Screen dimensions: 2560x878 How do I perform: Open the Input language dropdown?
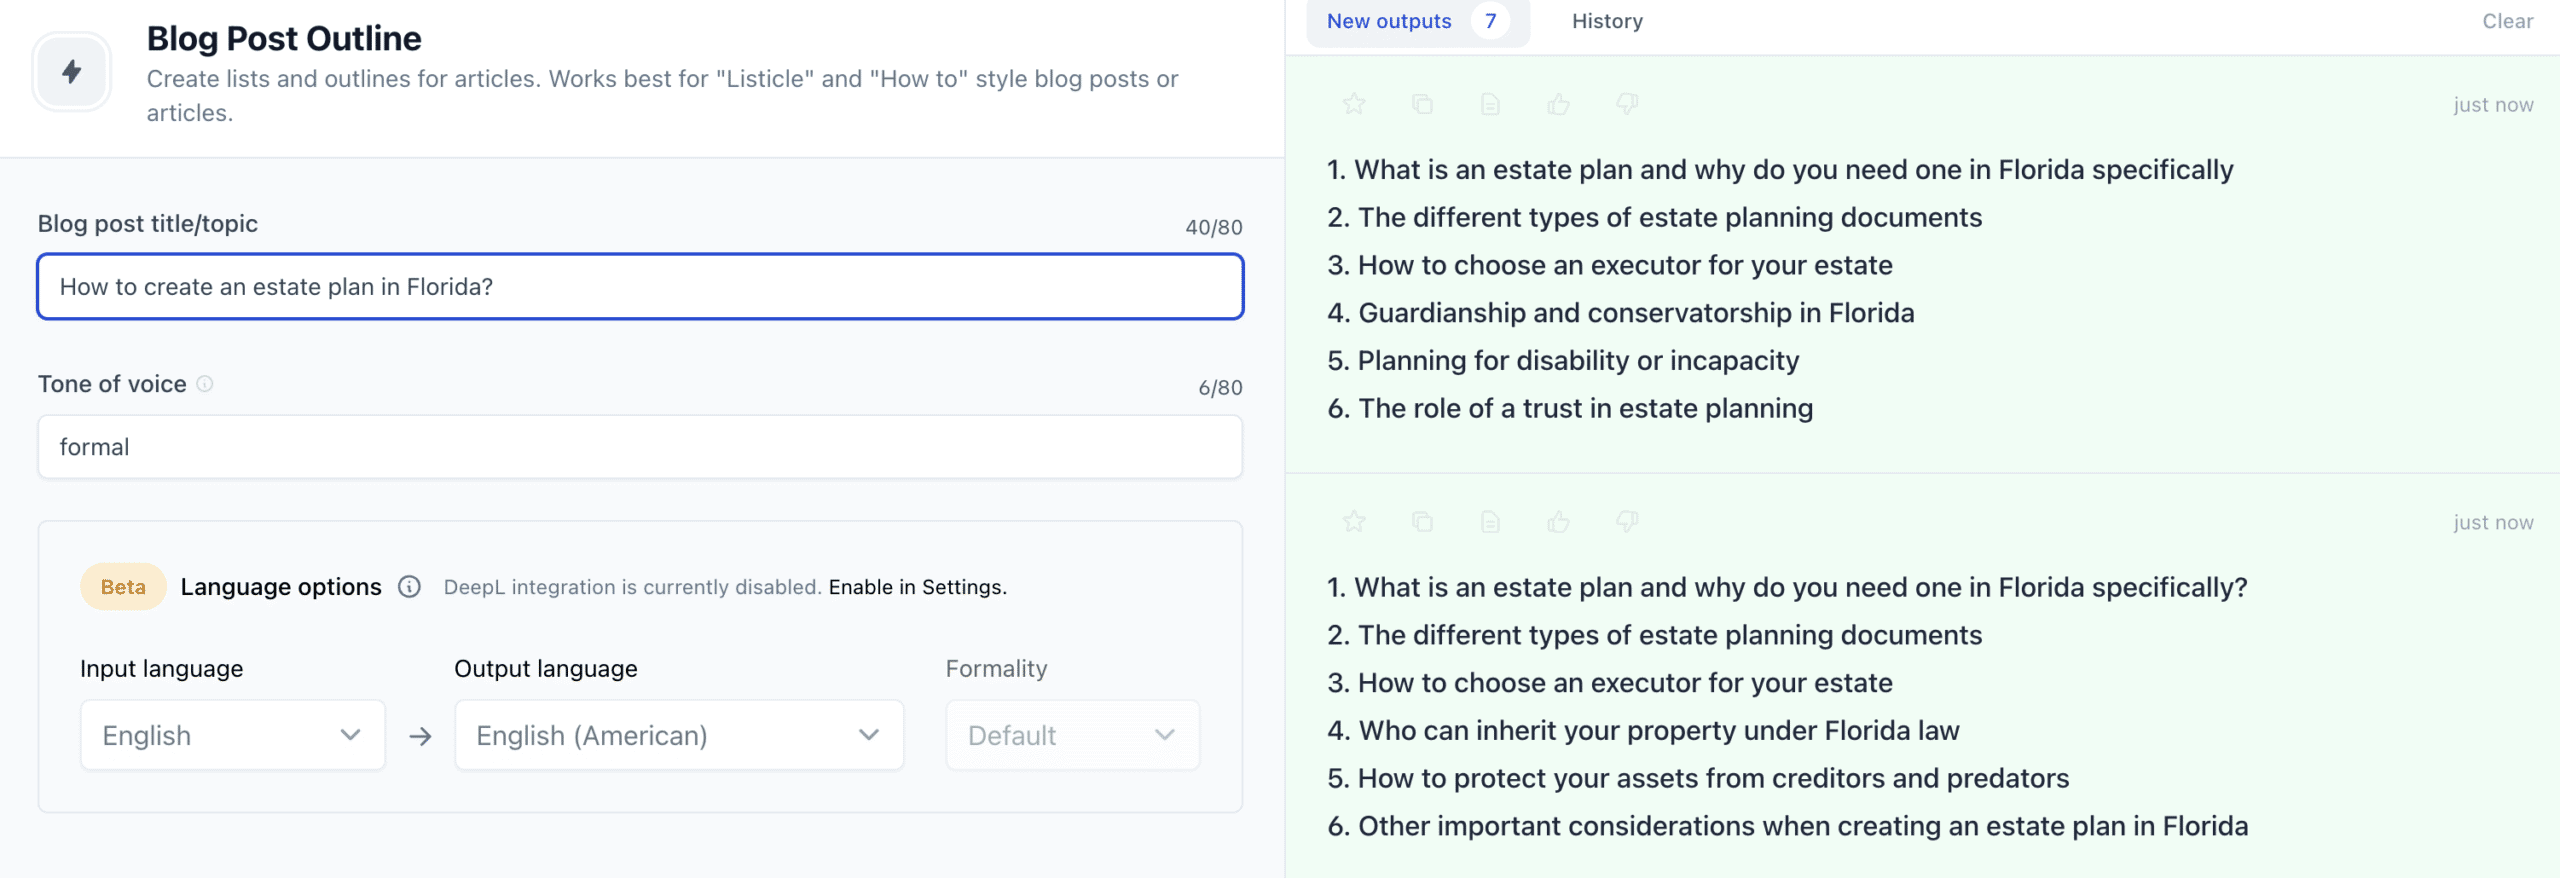232,736
